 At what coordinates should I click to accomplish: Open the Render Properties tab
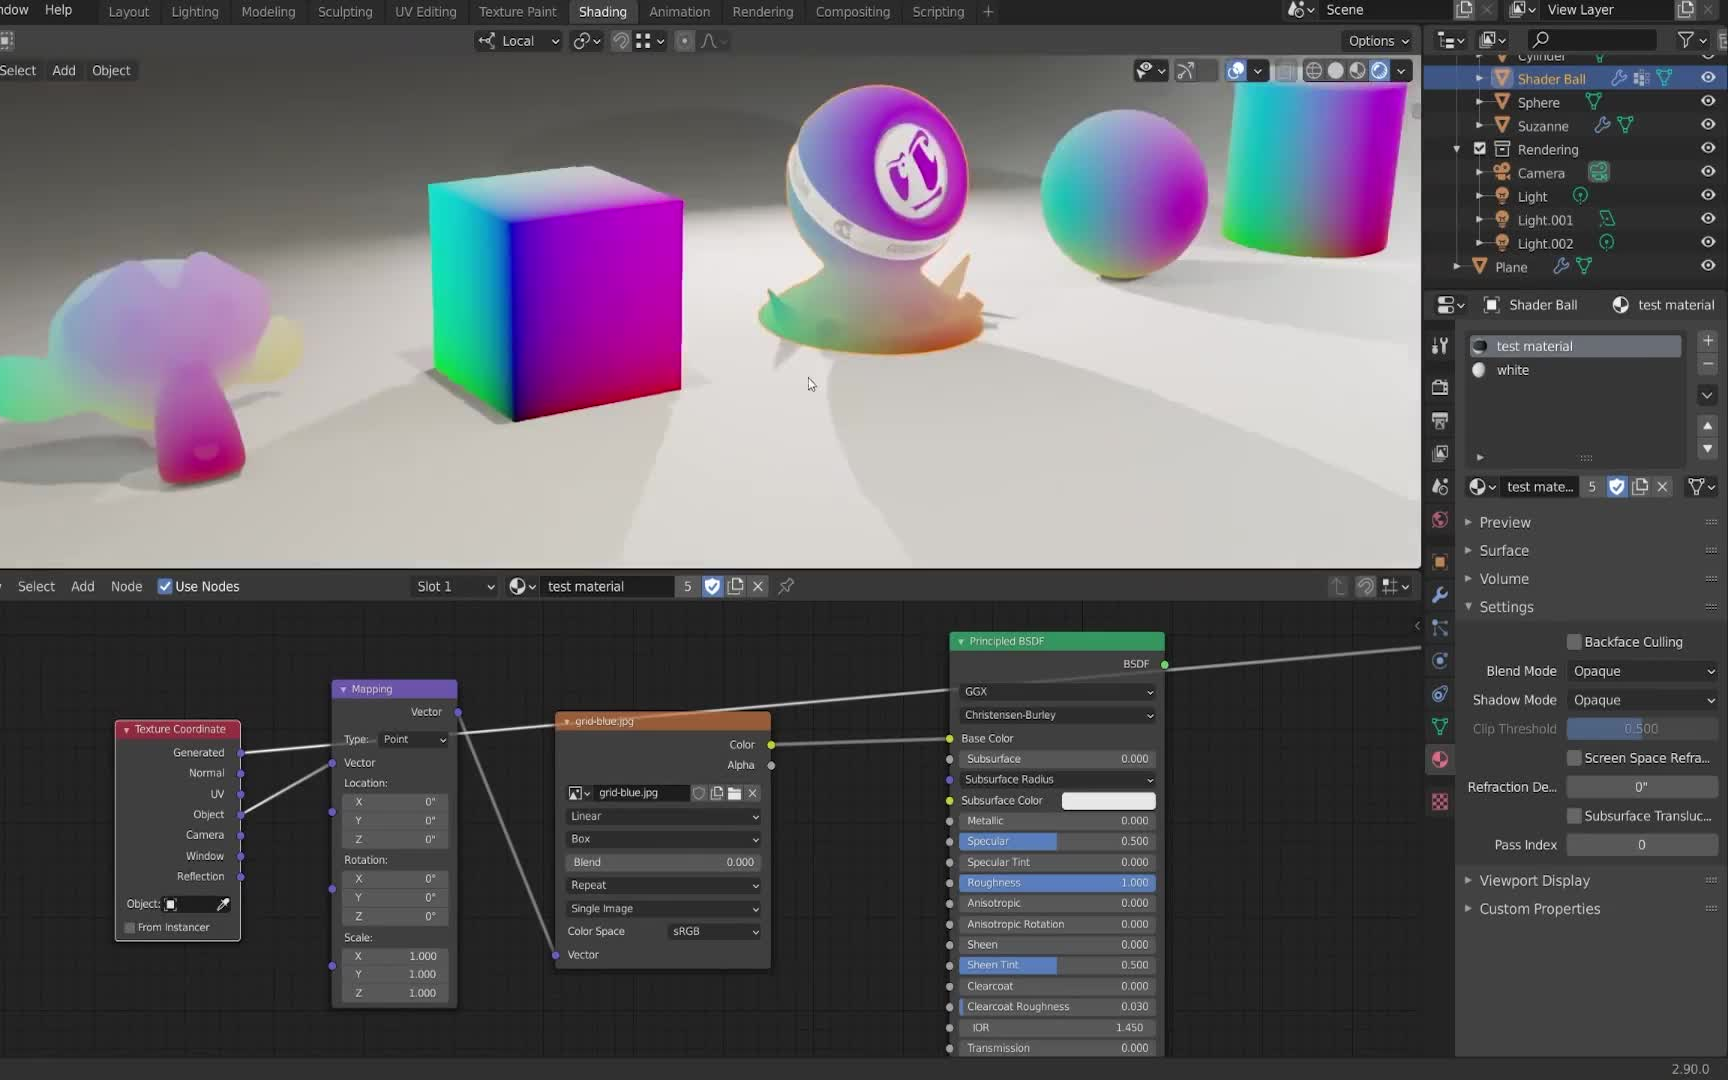pos(1438,387)
